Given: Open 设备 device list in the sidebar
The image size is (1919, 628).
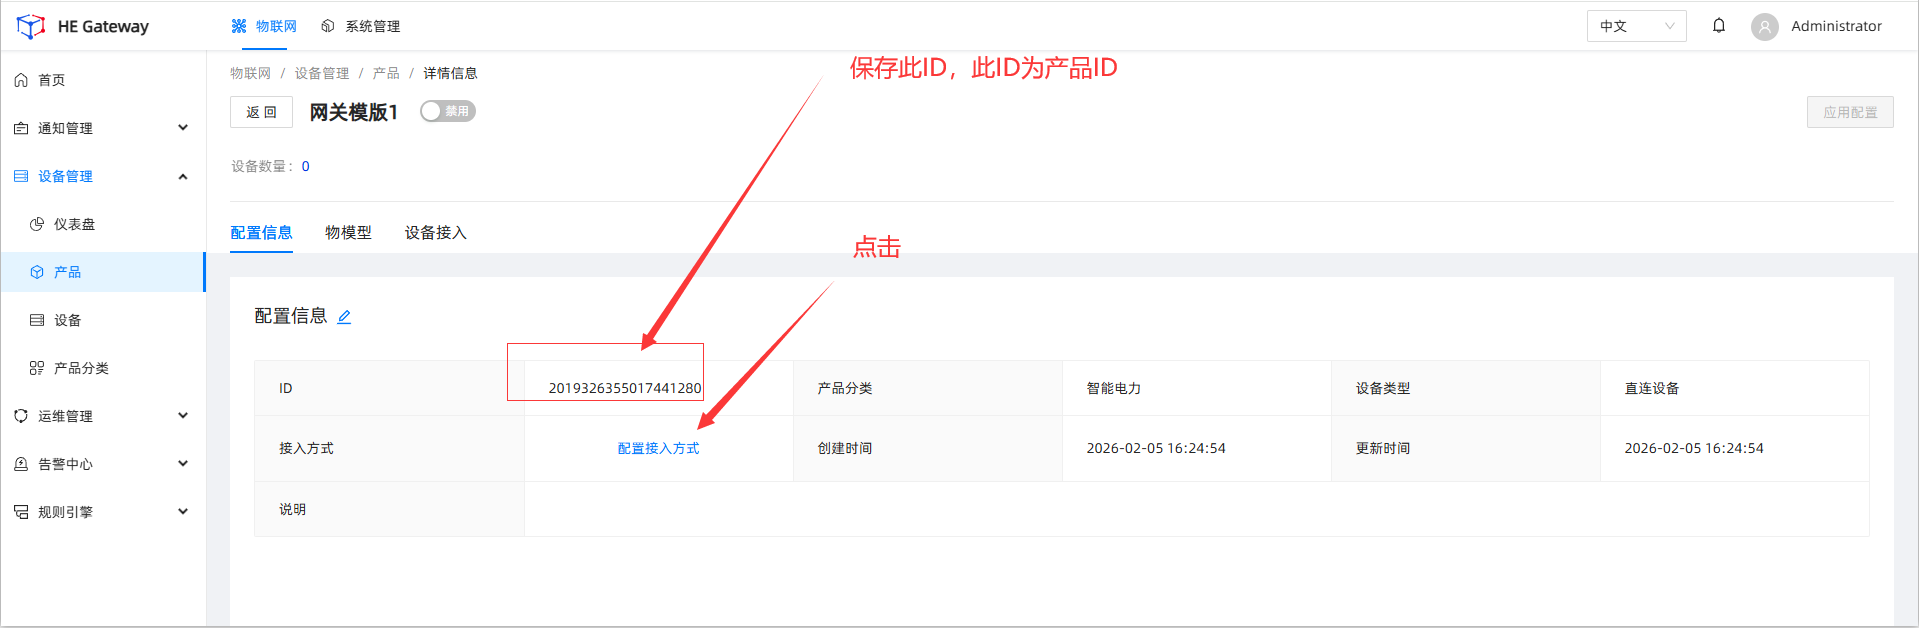Looking at the screenshot, I should [x=67, y=320].
